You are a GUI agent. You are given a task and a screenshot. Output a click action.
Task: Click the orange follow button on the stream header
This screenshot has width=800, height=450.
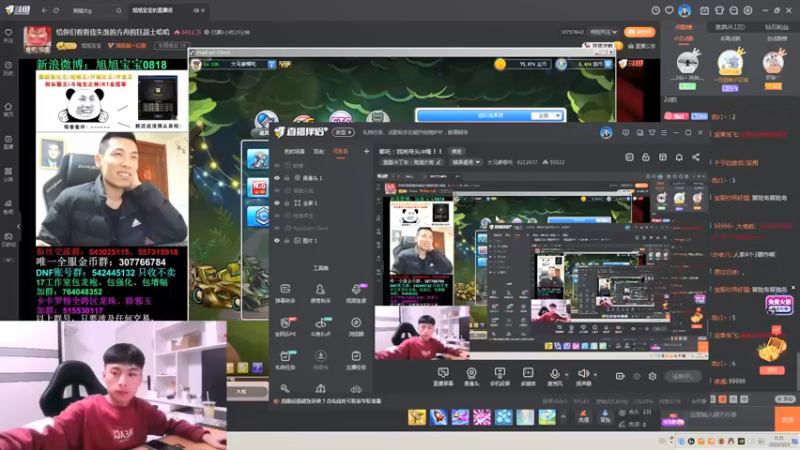point(639,32)
